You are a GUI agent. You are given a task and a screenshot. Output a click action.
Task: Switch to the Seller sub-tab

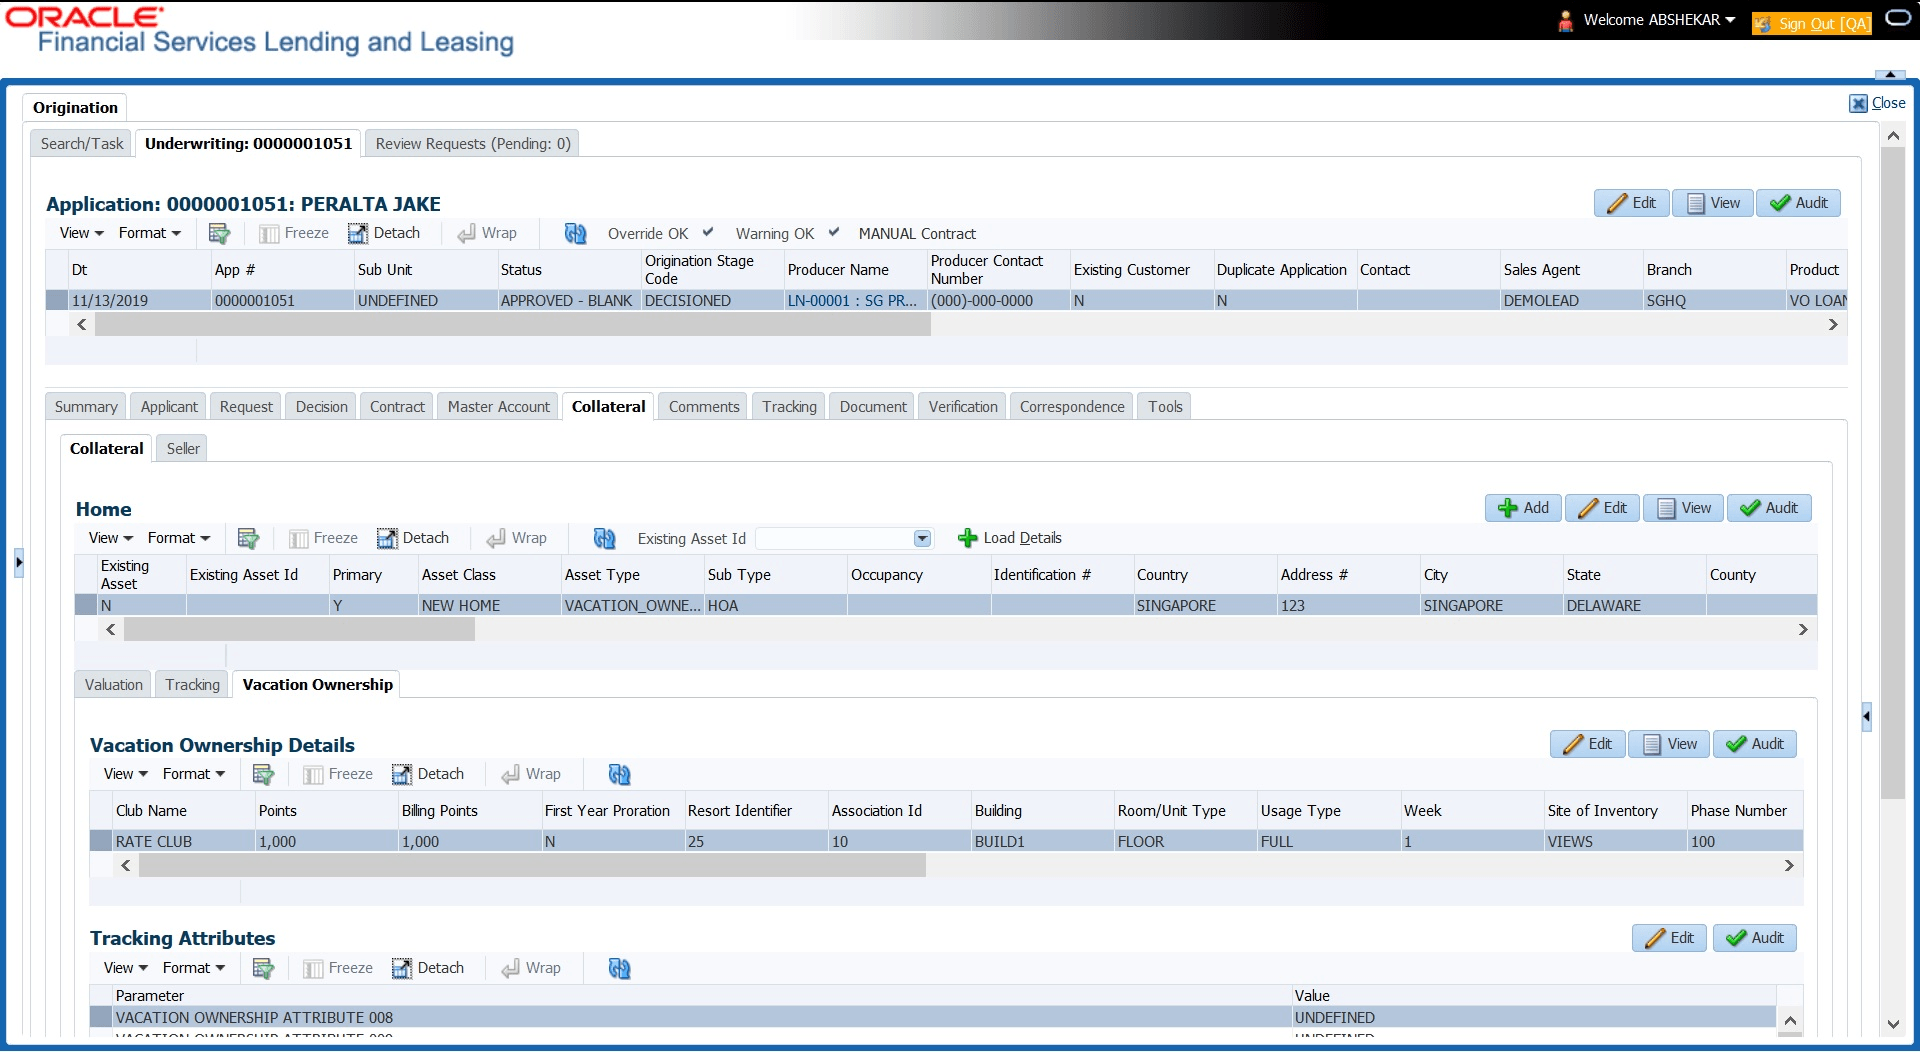183,449
